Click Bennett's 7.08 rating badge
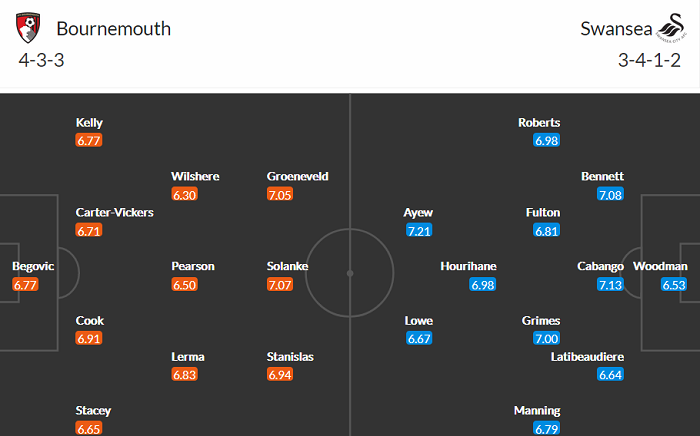This screenshot has height=436, width=700. coord(610,195)
